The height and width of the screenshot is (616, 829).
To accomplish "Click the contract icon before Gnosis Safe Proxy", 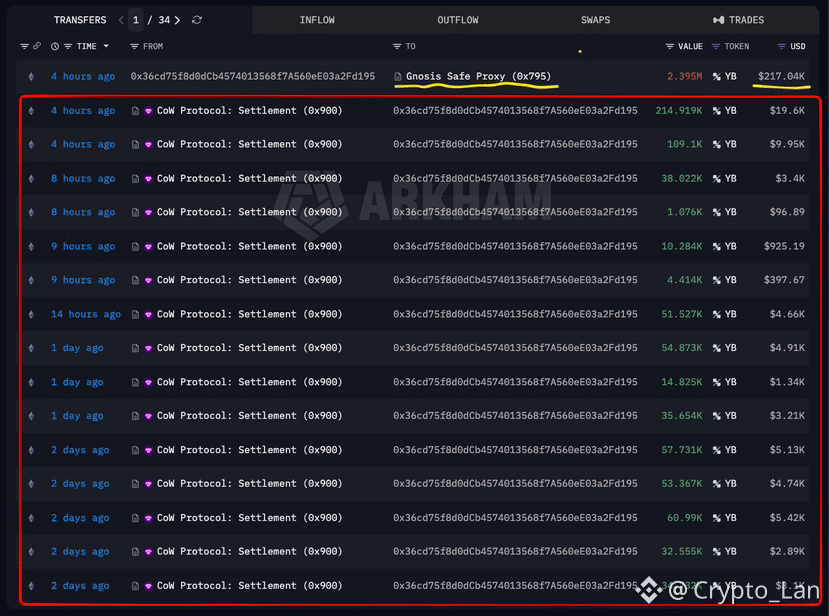I will click(398, 77).
